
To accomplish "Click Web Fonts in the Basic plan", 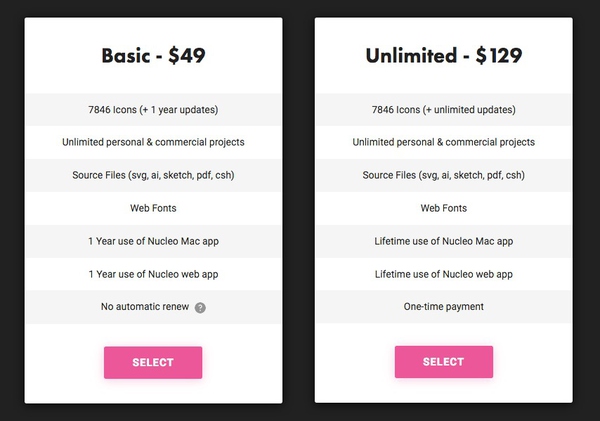I will [153, 208].
